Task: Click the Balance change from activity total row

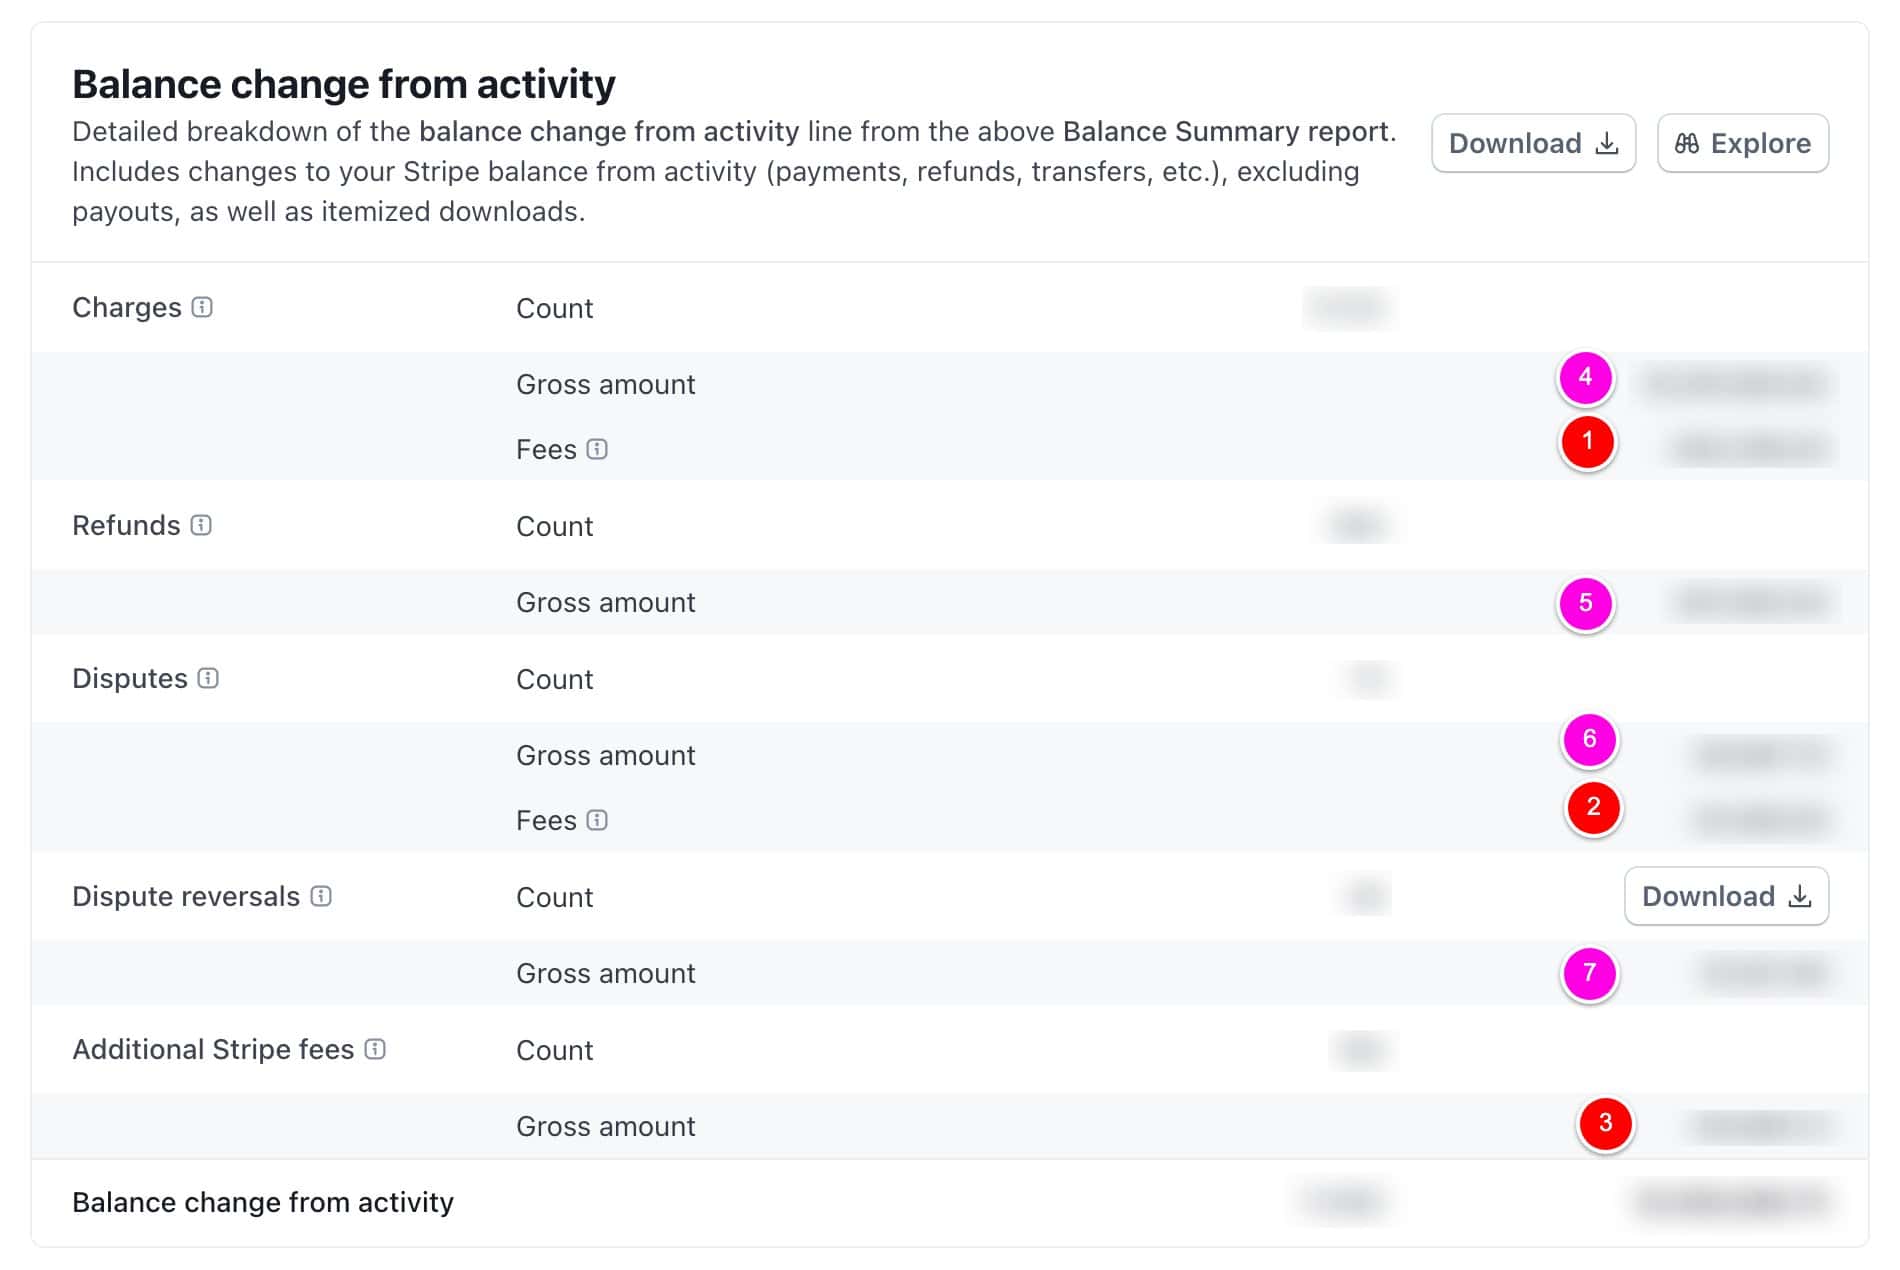Action: click(950, 1202)
